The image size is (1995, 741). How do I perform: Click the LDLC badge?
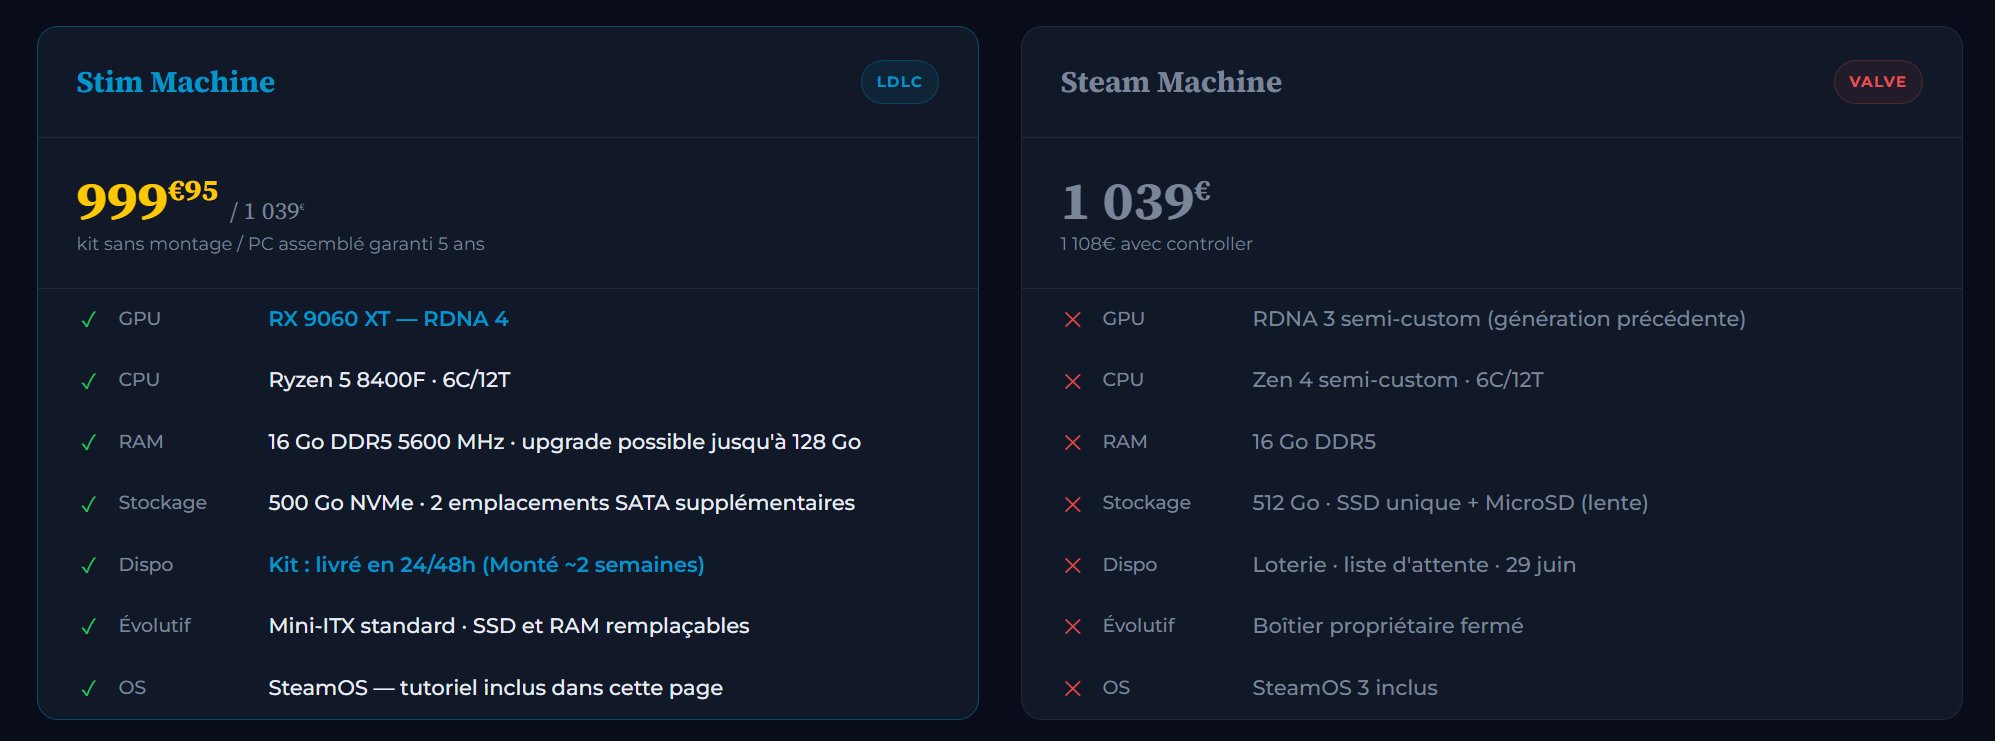pyautogui.click(x=899, y=82)
